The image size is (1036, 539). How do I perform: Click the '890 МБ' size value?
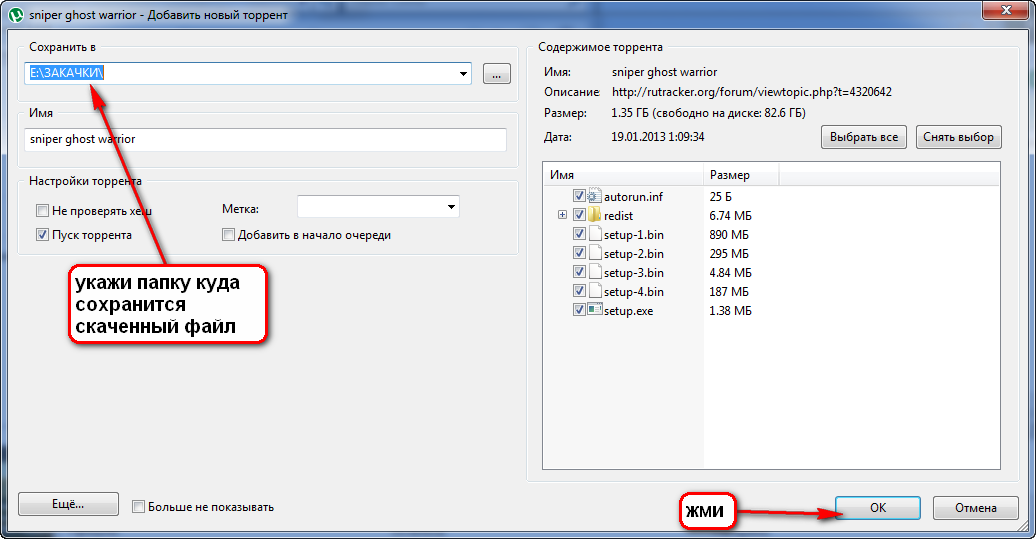[x=729, y=235]
